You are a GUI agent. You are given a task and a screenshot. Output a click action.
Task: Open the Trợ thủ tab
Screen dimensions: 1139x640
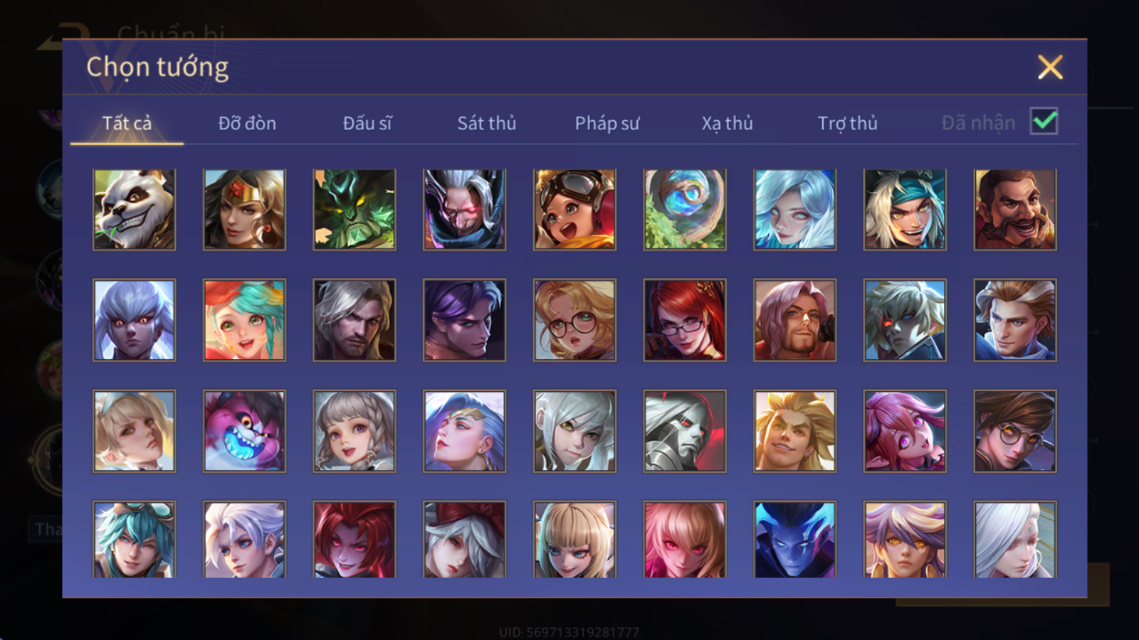click(x=848, y=123)
